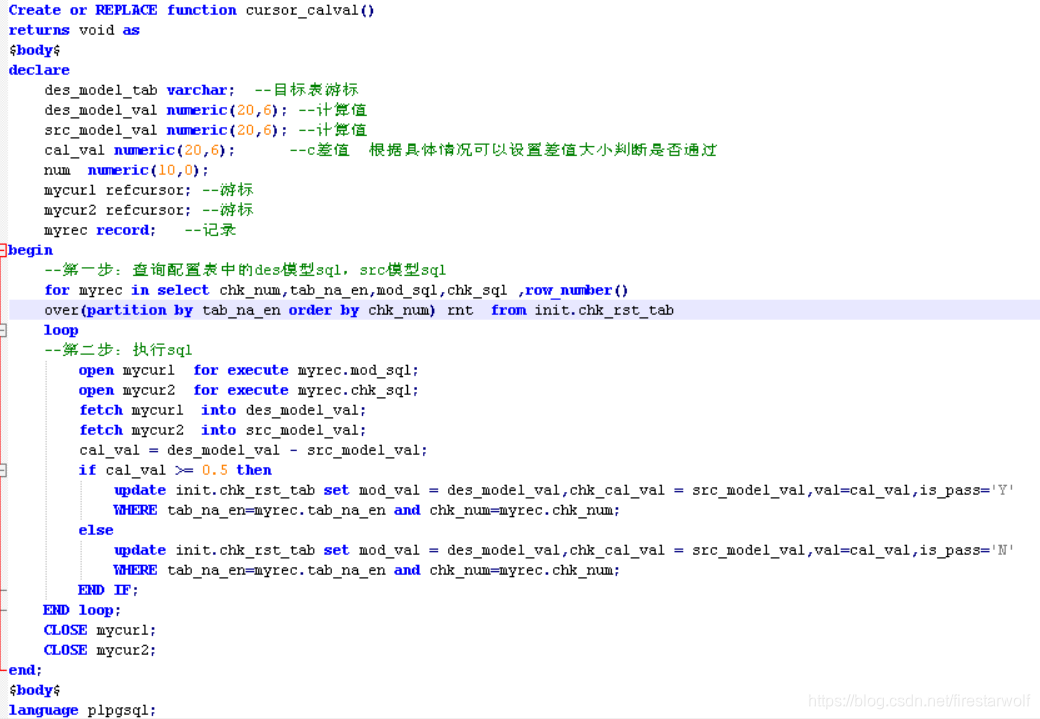This screenshot has height=719, width=1040.
Task: Click the line 'returns void as'
Action: pos(74,30)
